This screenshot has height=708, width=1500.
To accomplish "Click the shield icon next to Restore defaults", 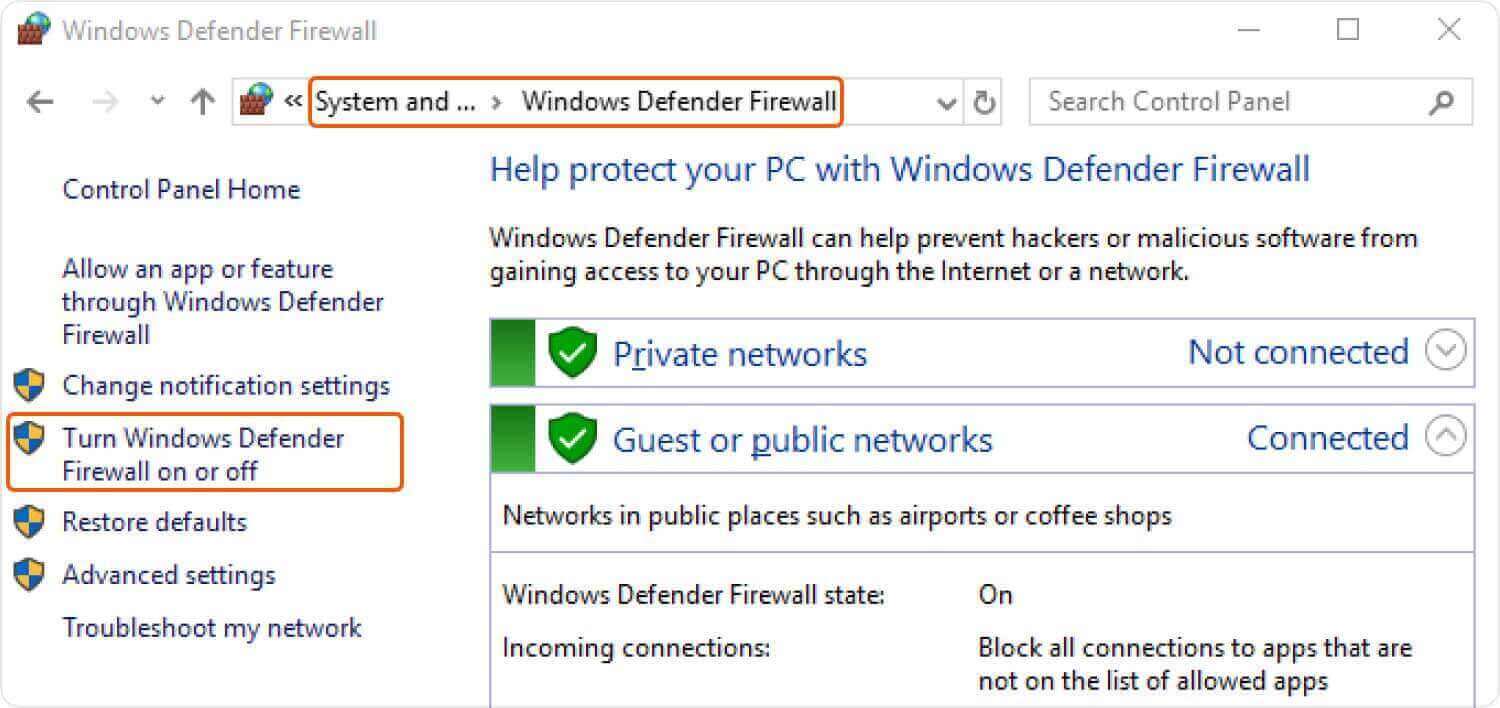I will [29, 522].
